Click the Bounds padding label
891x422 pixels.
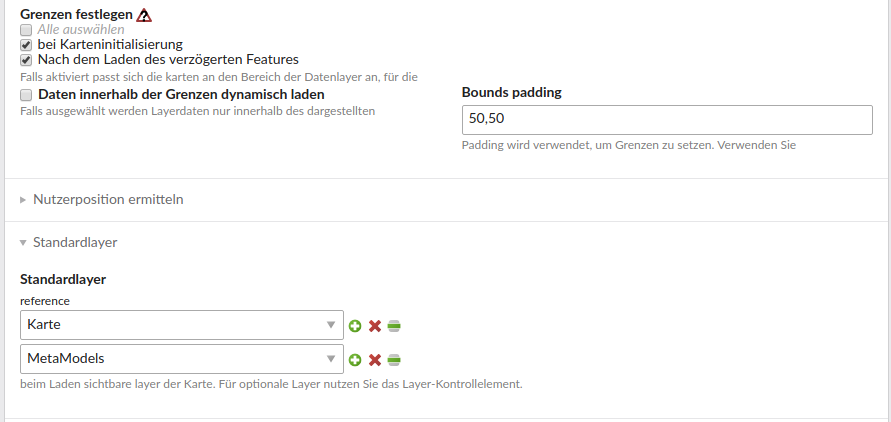point(512,93)
